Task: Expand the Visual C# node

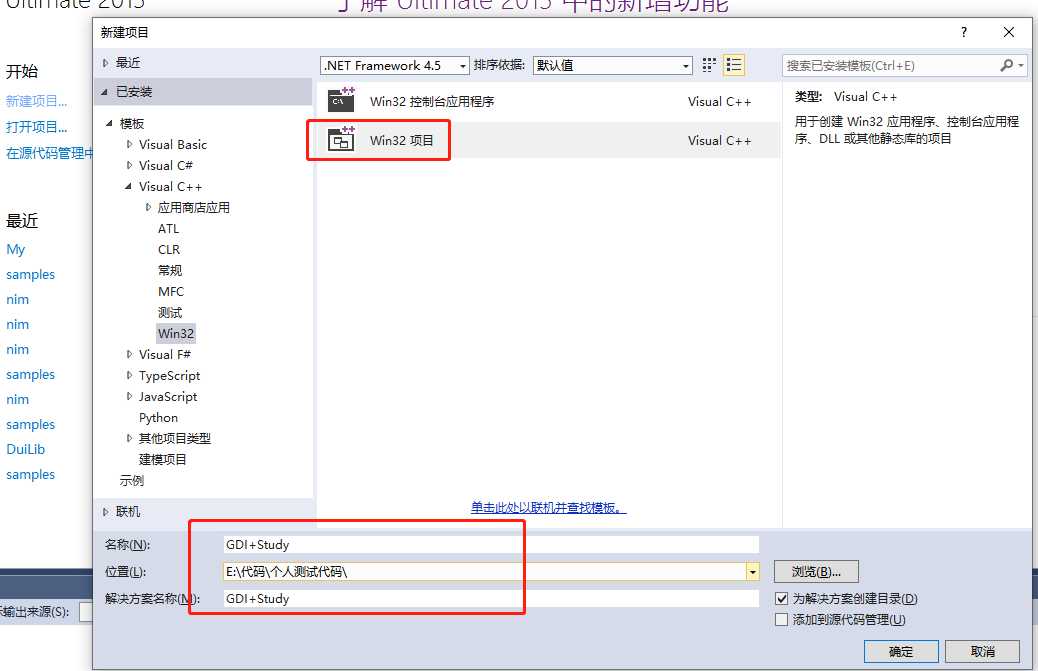Action: pos(129,165)
